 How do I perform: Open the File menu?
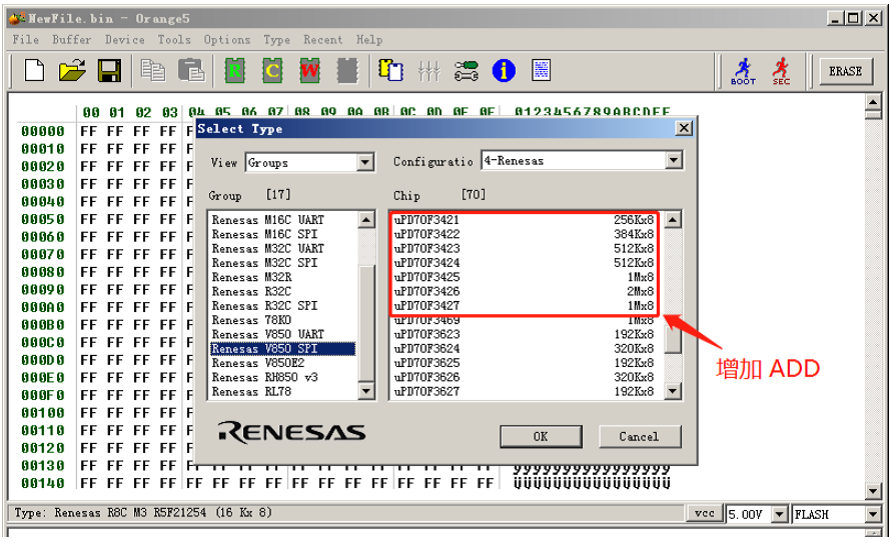pyautogui.click(x=26, y=40)
